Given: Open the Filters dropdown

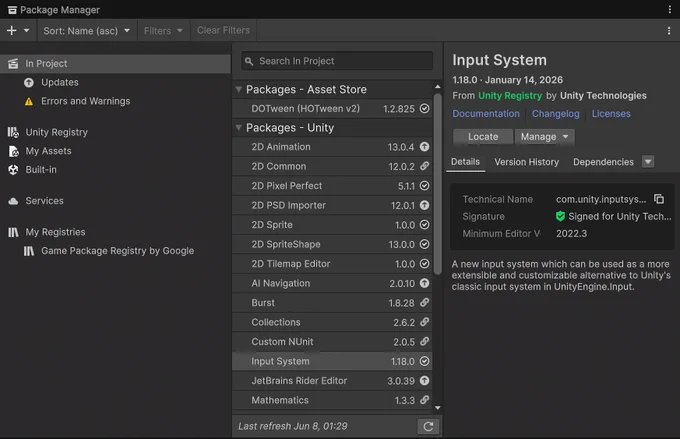Looking at the screenshot, I should (x=163, y=31).
